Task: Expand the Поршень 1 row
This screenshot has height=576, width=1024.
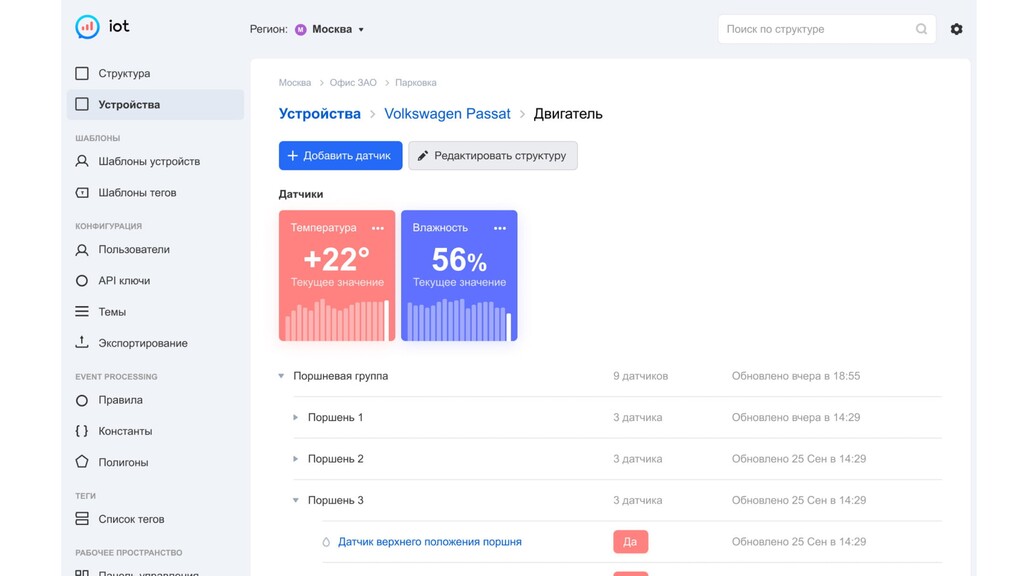Action: 295,417
